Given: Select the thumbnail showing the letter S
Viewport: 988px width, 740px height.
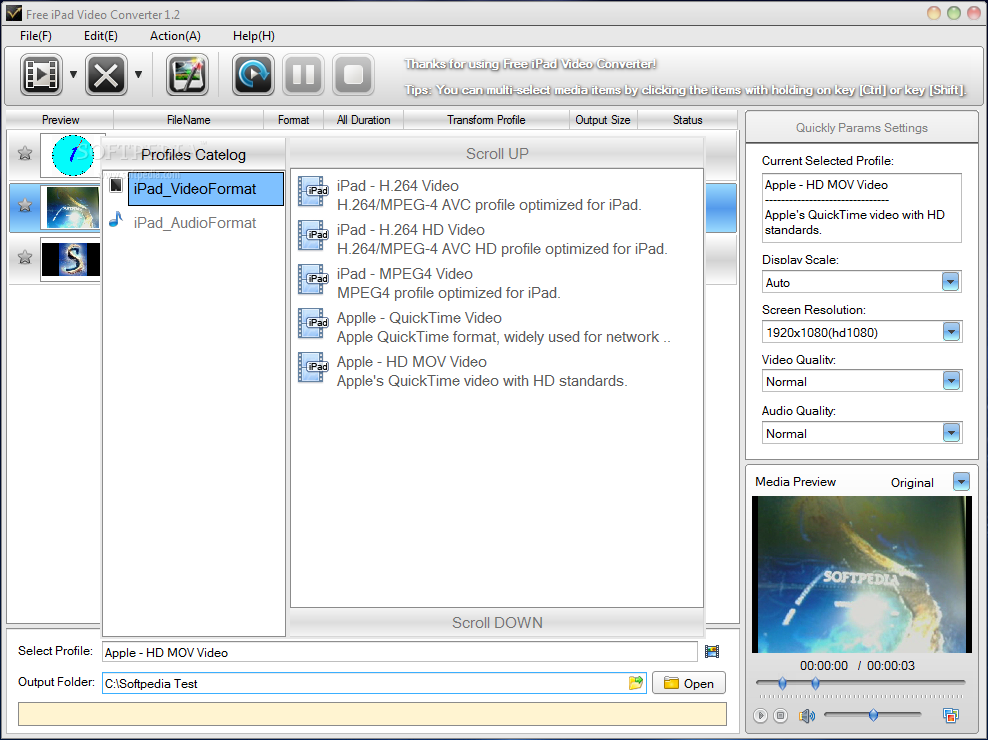Looking at the screenshot, I should coord(71,259).
